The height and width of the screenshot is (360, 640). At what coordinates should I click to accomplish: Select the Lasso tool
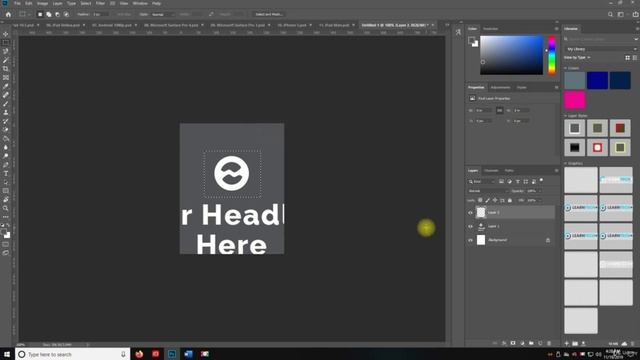click(x=6, y=51)
